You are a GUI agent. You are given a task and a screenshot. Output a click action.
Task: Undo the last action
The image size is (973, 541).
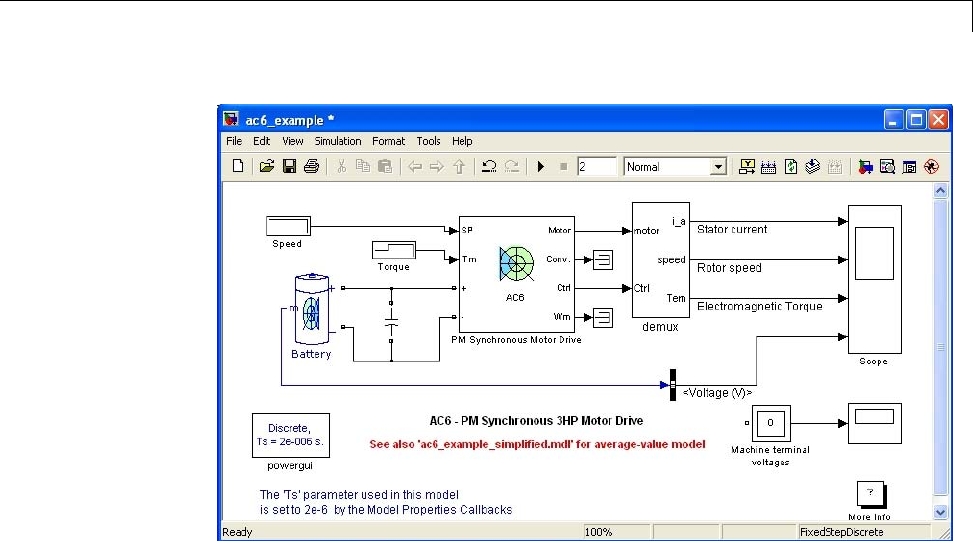489,166
